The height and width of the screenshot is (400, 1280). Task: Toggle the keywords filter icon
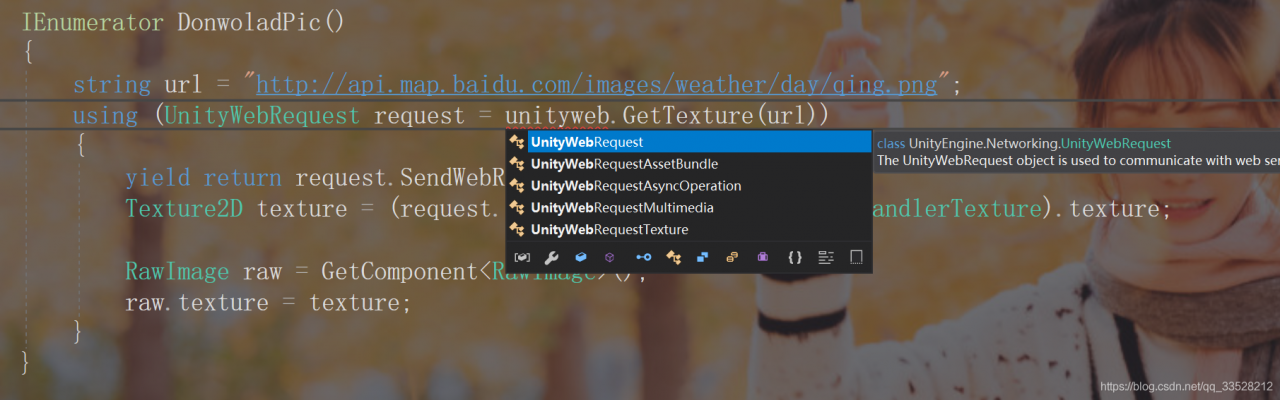825,257
